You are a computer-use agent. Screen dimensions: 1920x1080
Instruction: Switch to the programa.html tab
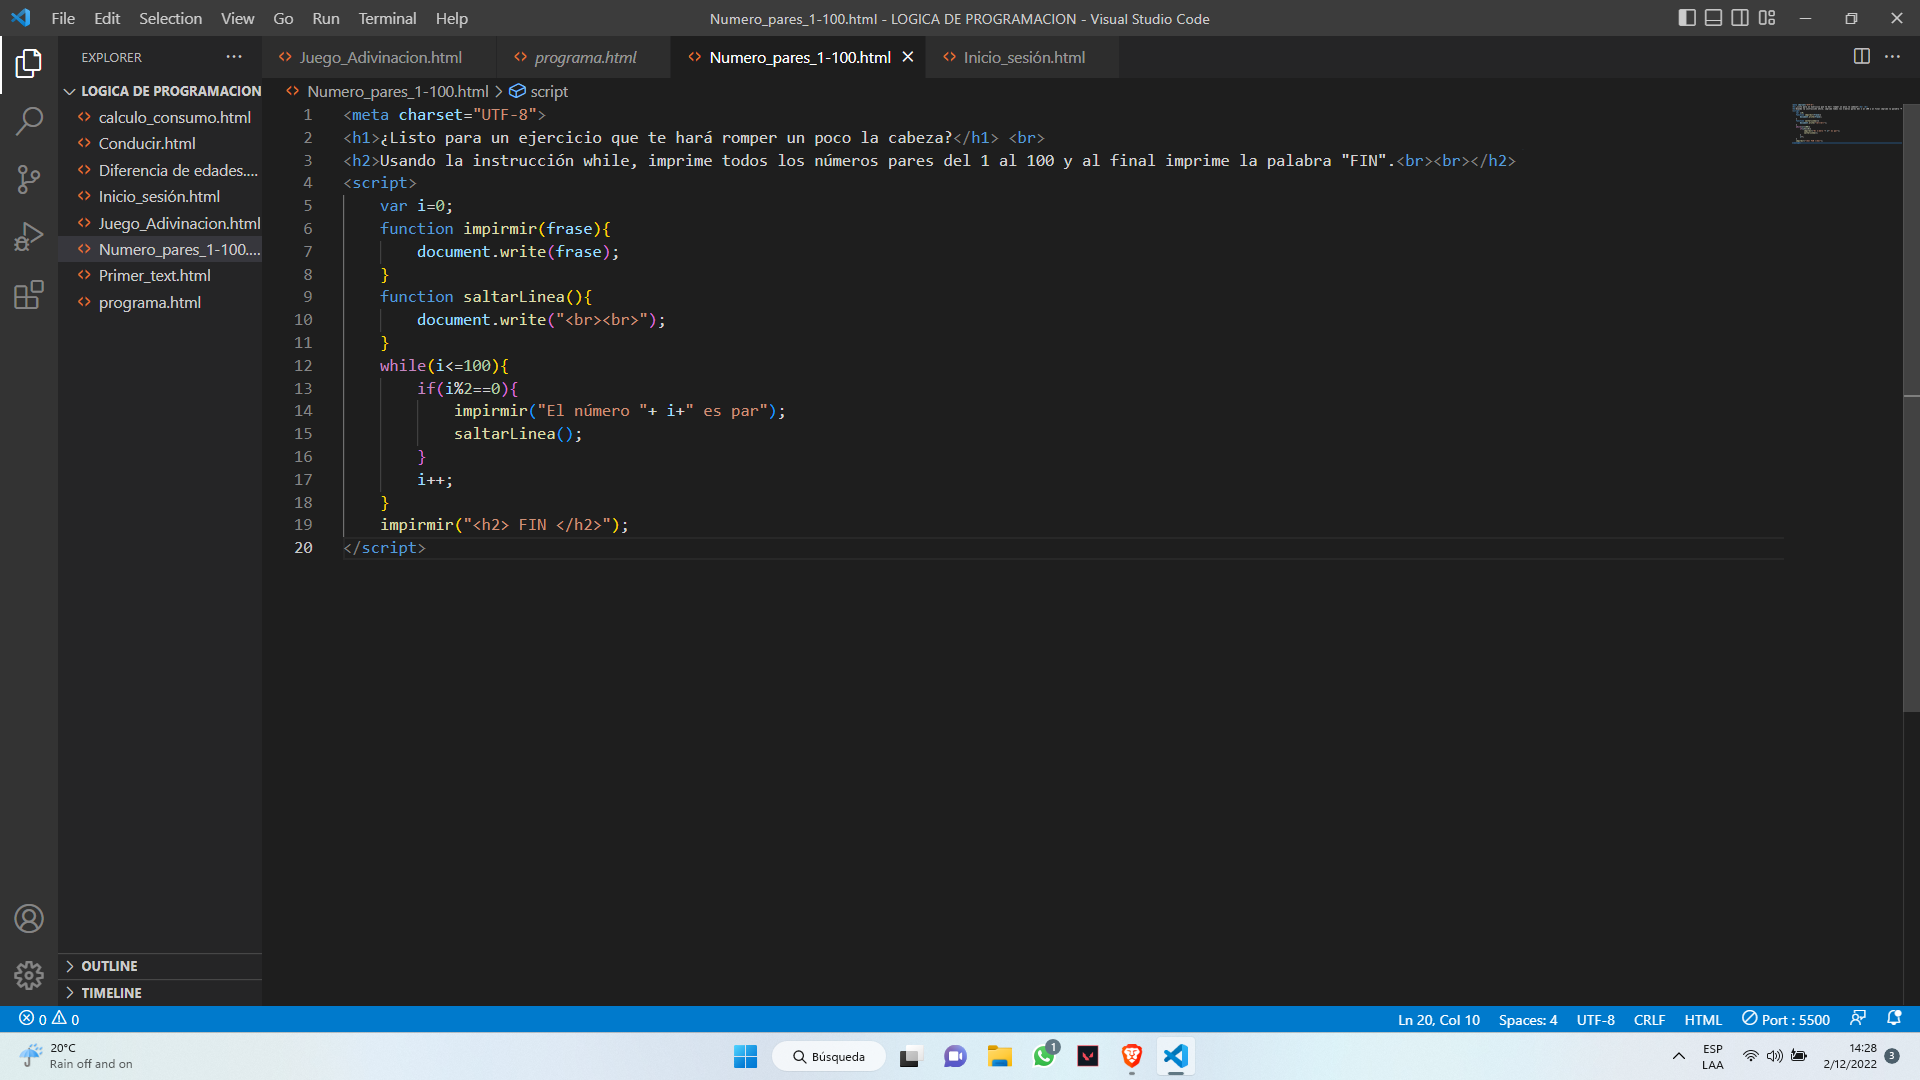[x=585, y=57]
